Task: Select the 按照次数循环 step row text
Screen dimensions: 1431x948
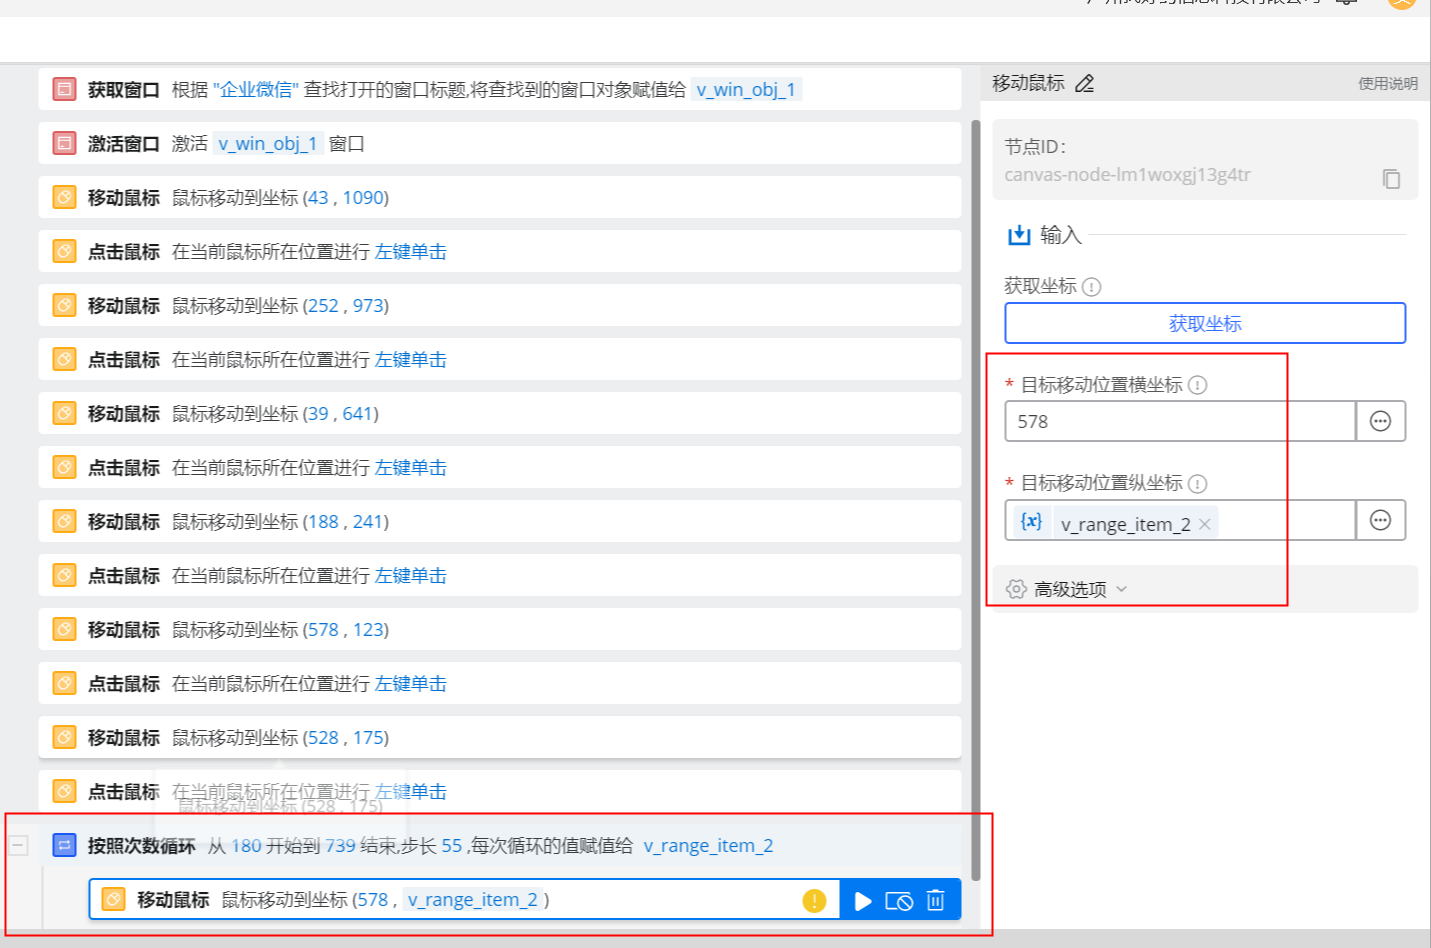Action: [141, 846]
